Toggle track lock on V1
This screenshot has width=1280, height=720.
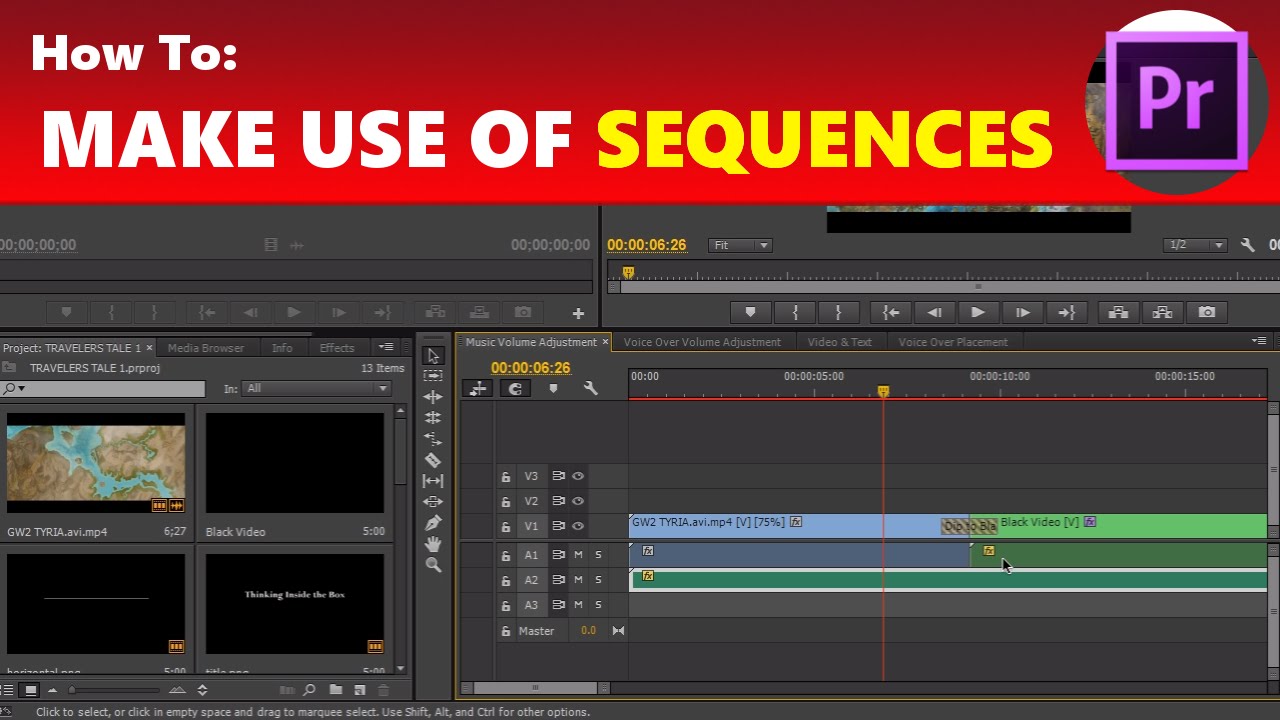click(506, 527)
